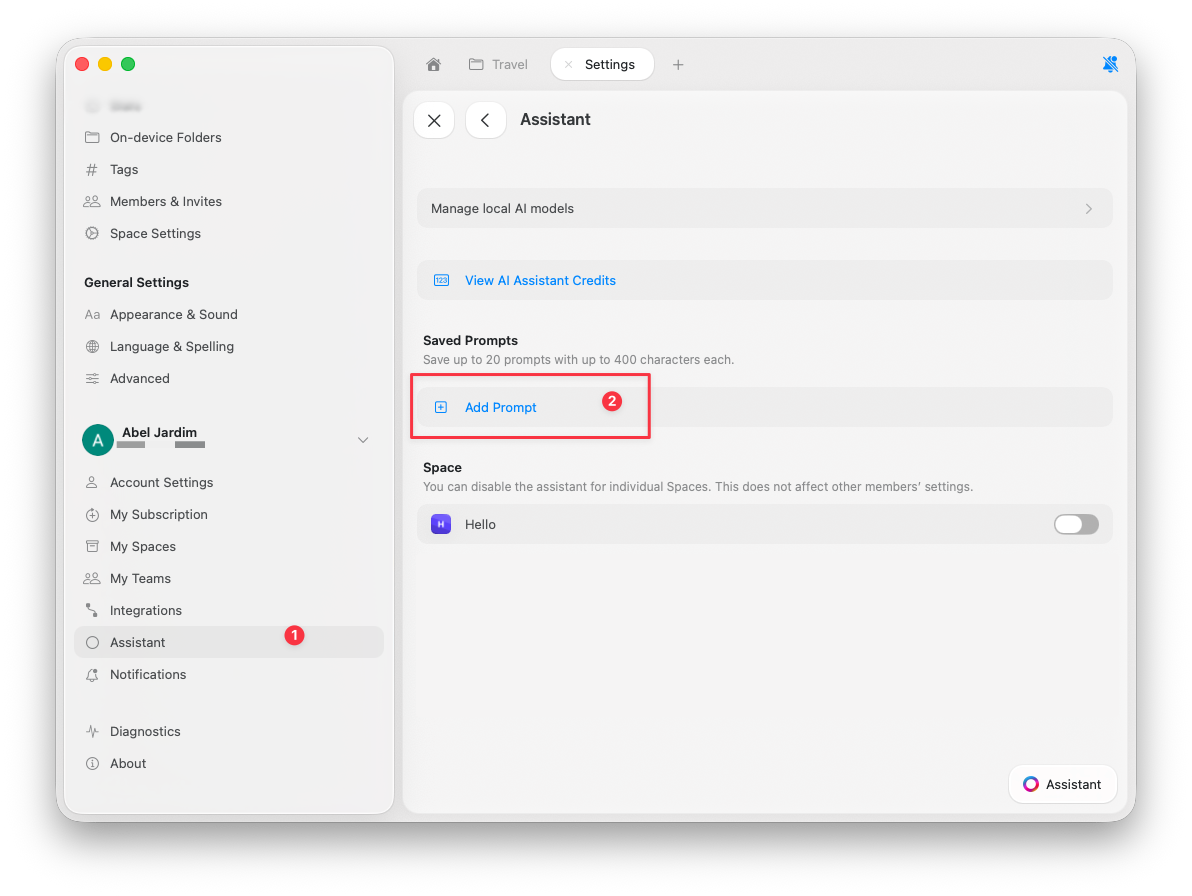Open a new tab with the plus button

pos(678,63)
